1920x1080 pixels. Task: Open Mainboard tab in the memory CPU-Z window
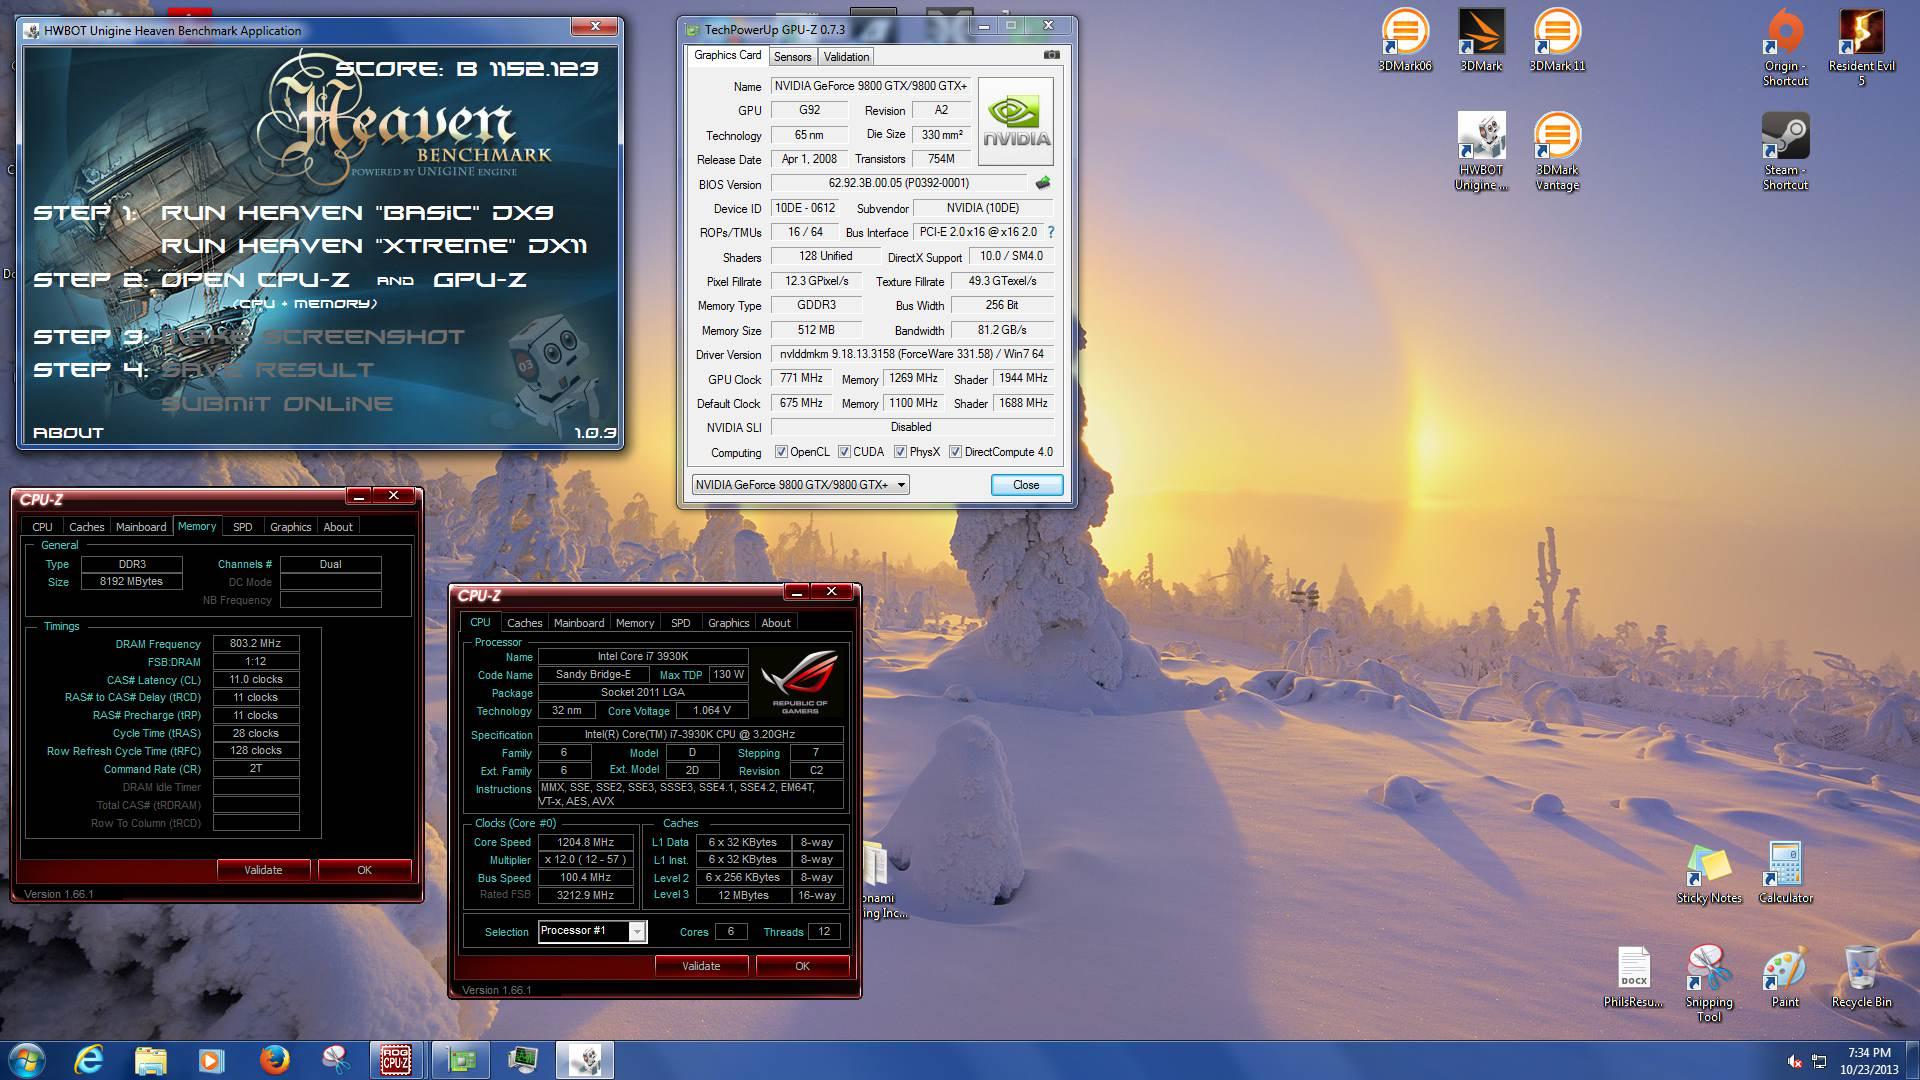pos(141,527)
